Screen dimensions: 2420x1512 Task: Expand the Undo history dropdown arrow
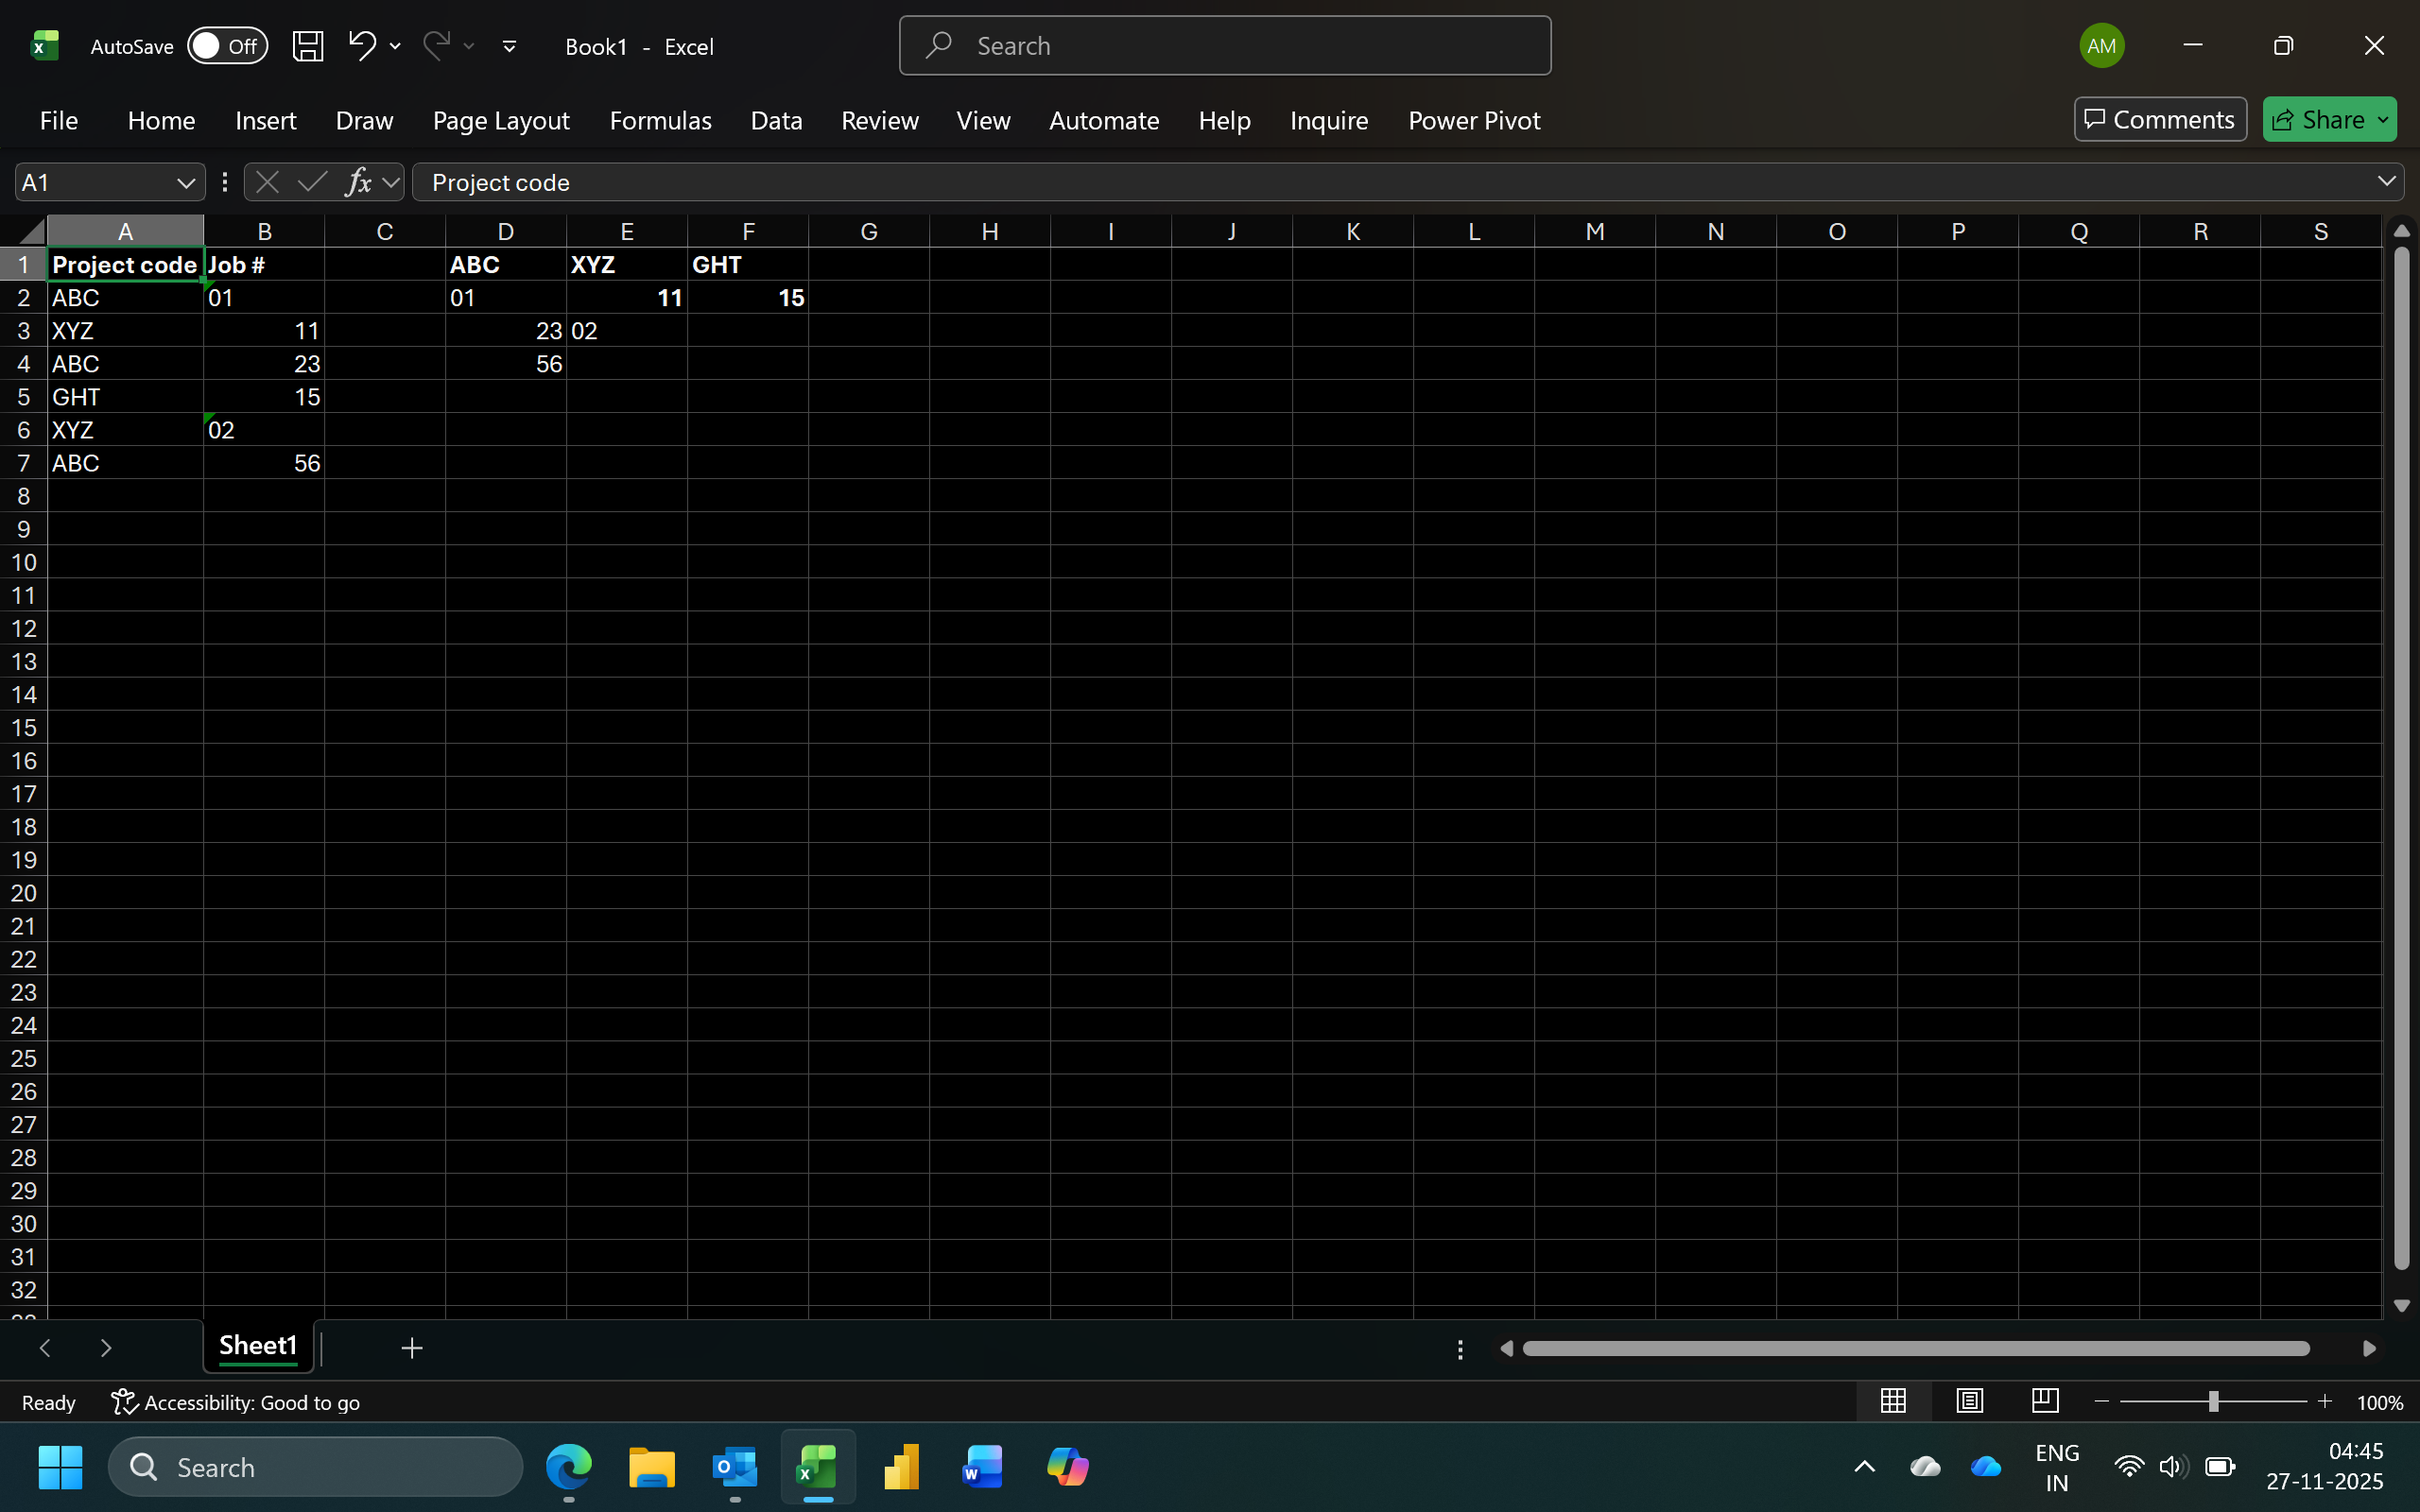395,46
